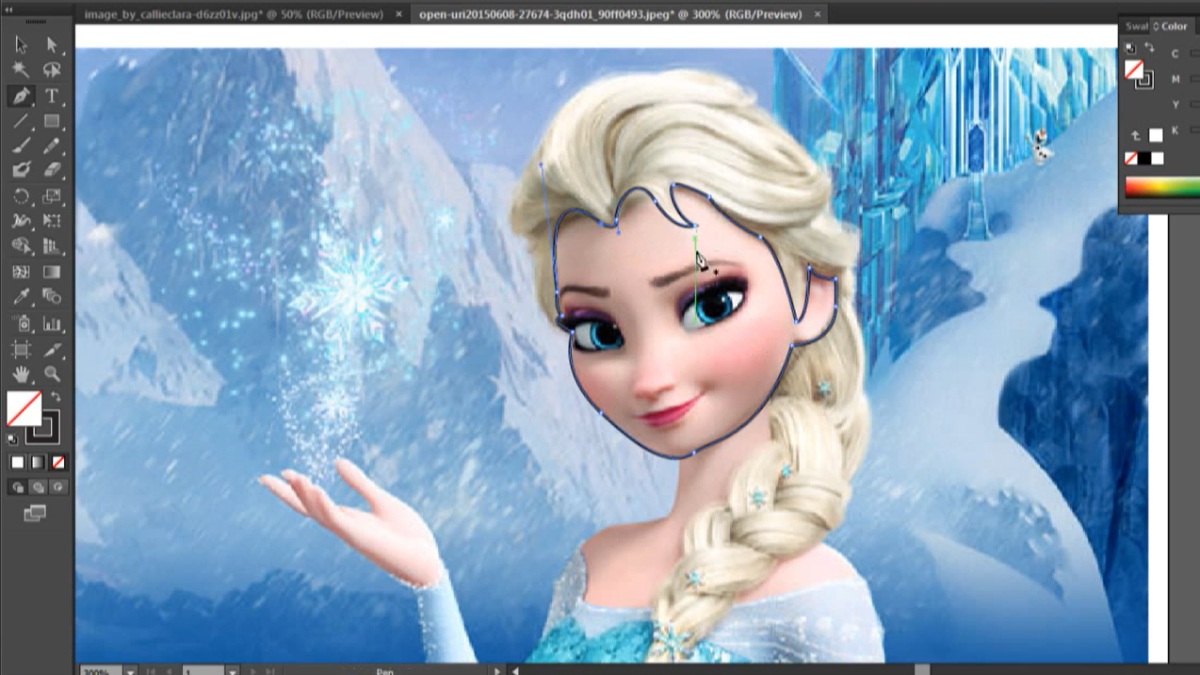Select the Eraser tool
The image size is (1200, 675).
click(x=52, y=170)
